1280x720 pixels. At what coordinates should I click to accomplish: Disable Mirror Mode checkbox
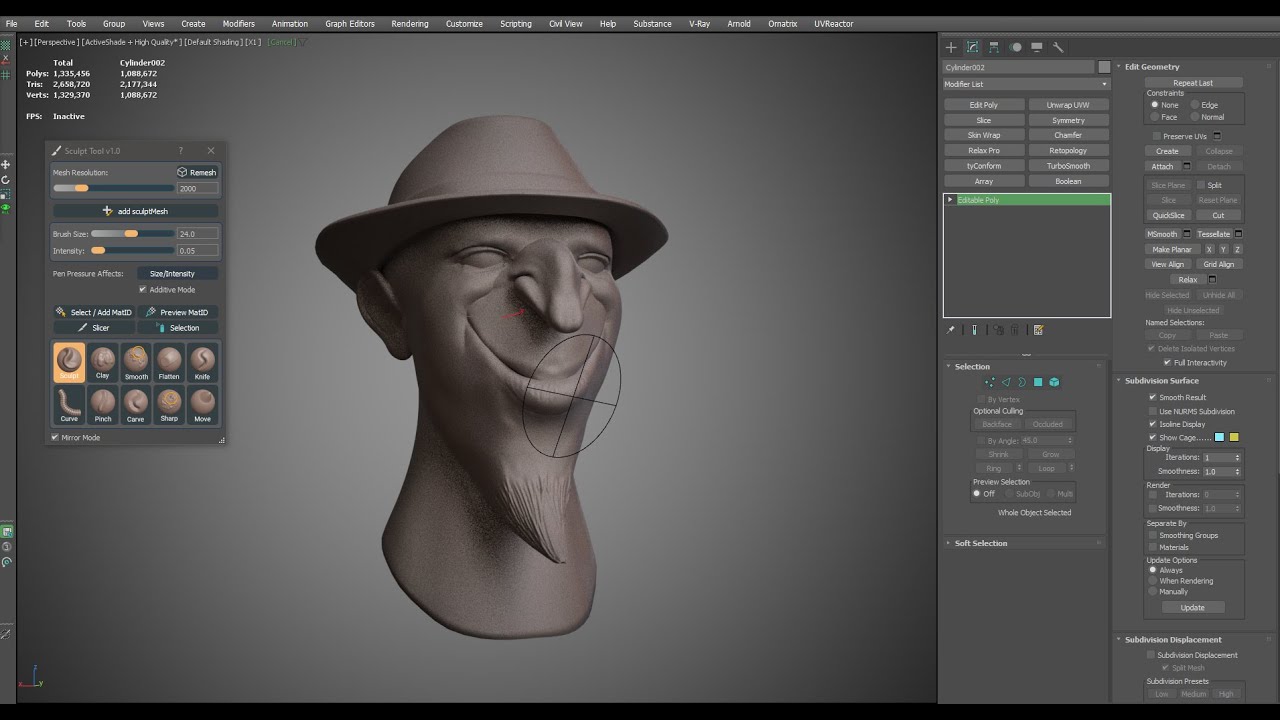click(56, 437)
